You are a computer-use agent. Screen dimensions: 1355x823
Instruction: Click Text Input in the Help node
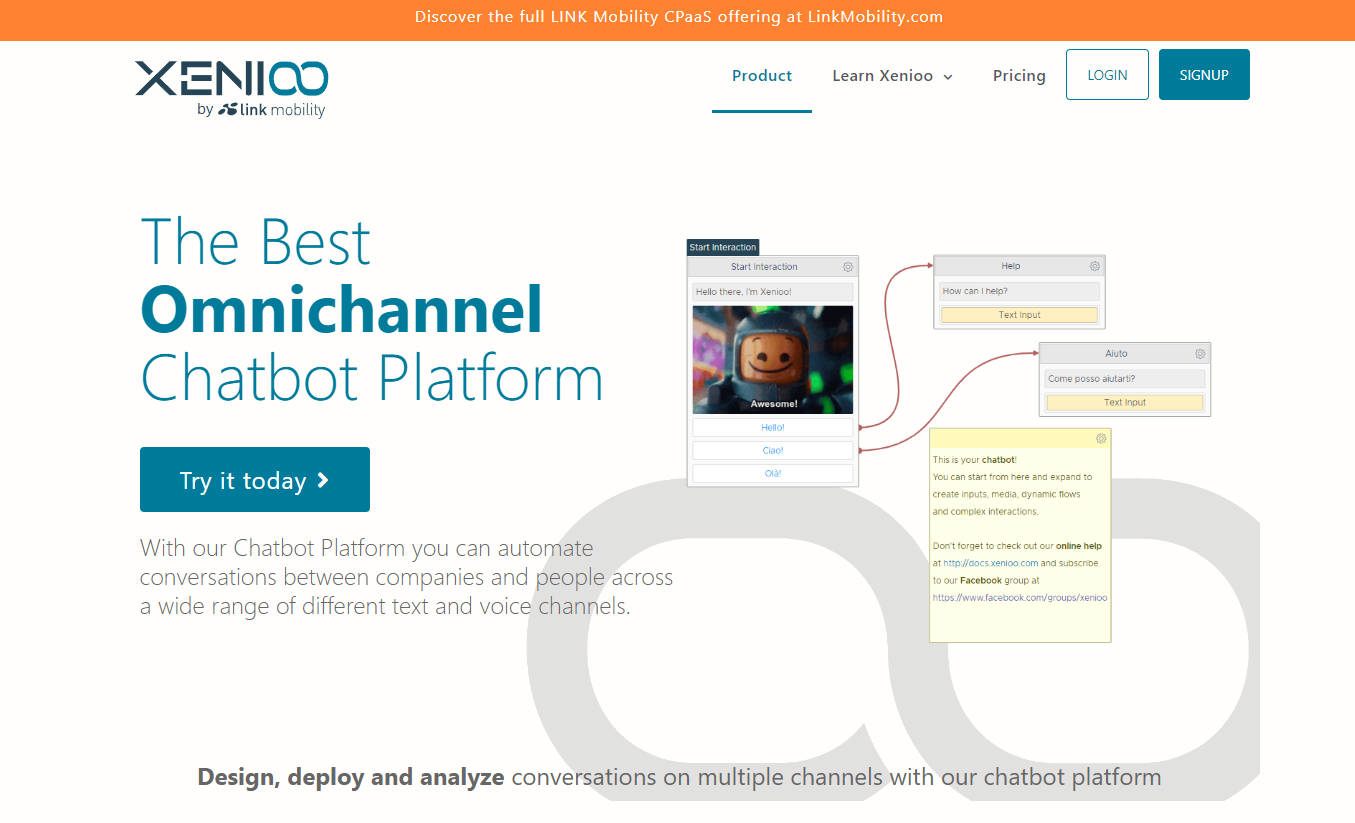[1019, 315]
